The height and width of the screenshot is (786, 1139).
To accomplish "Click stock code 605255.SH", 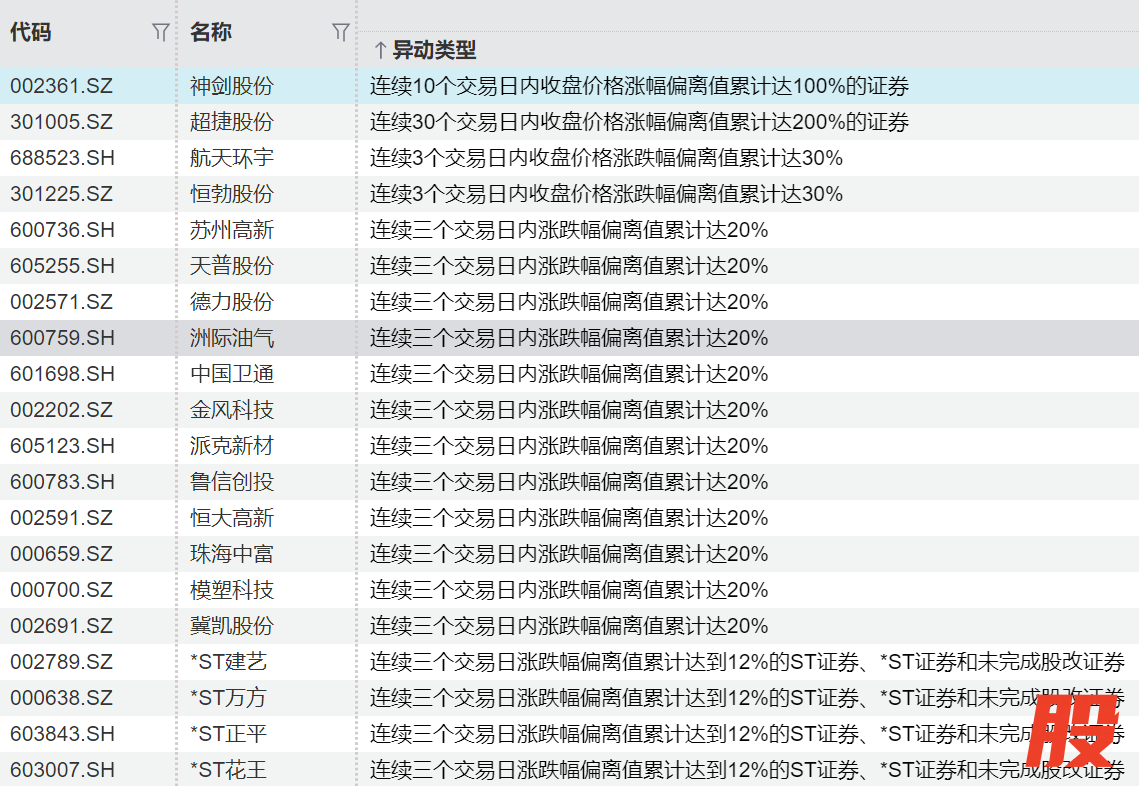I will [62, 266].
